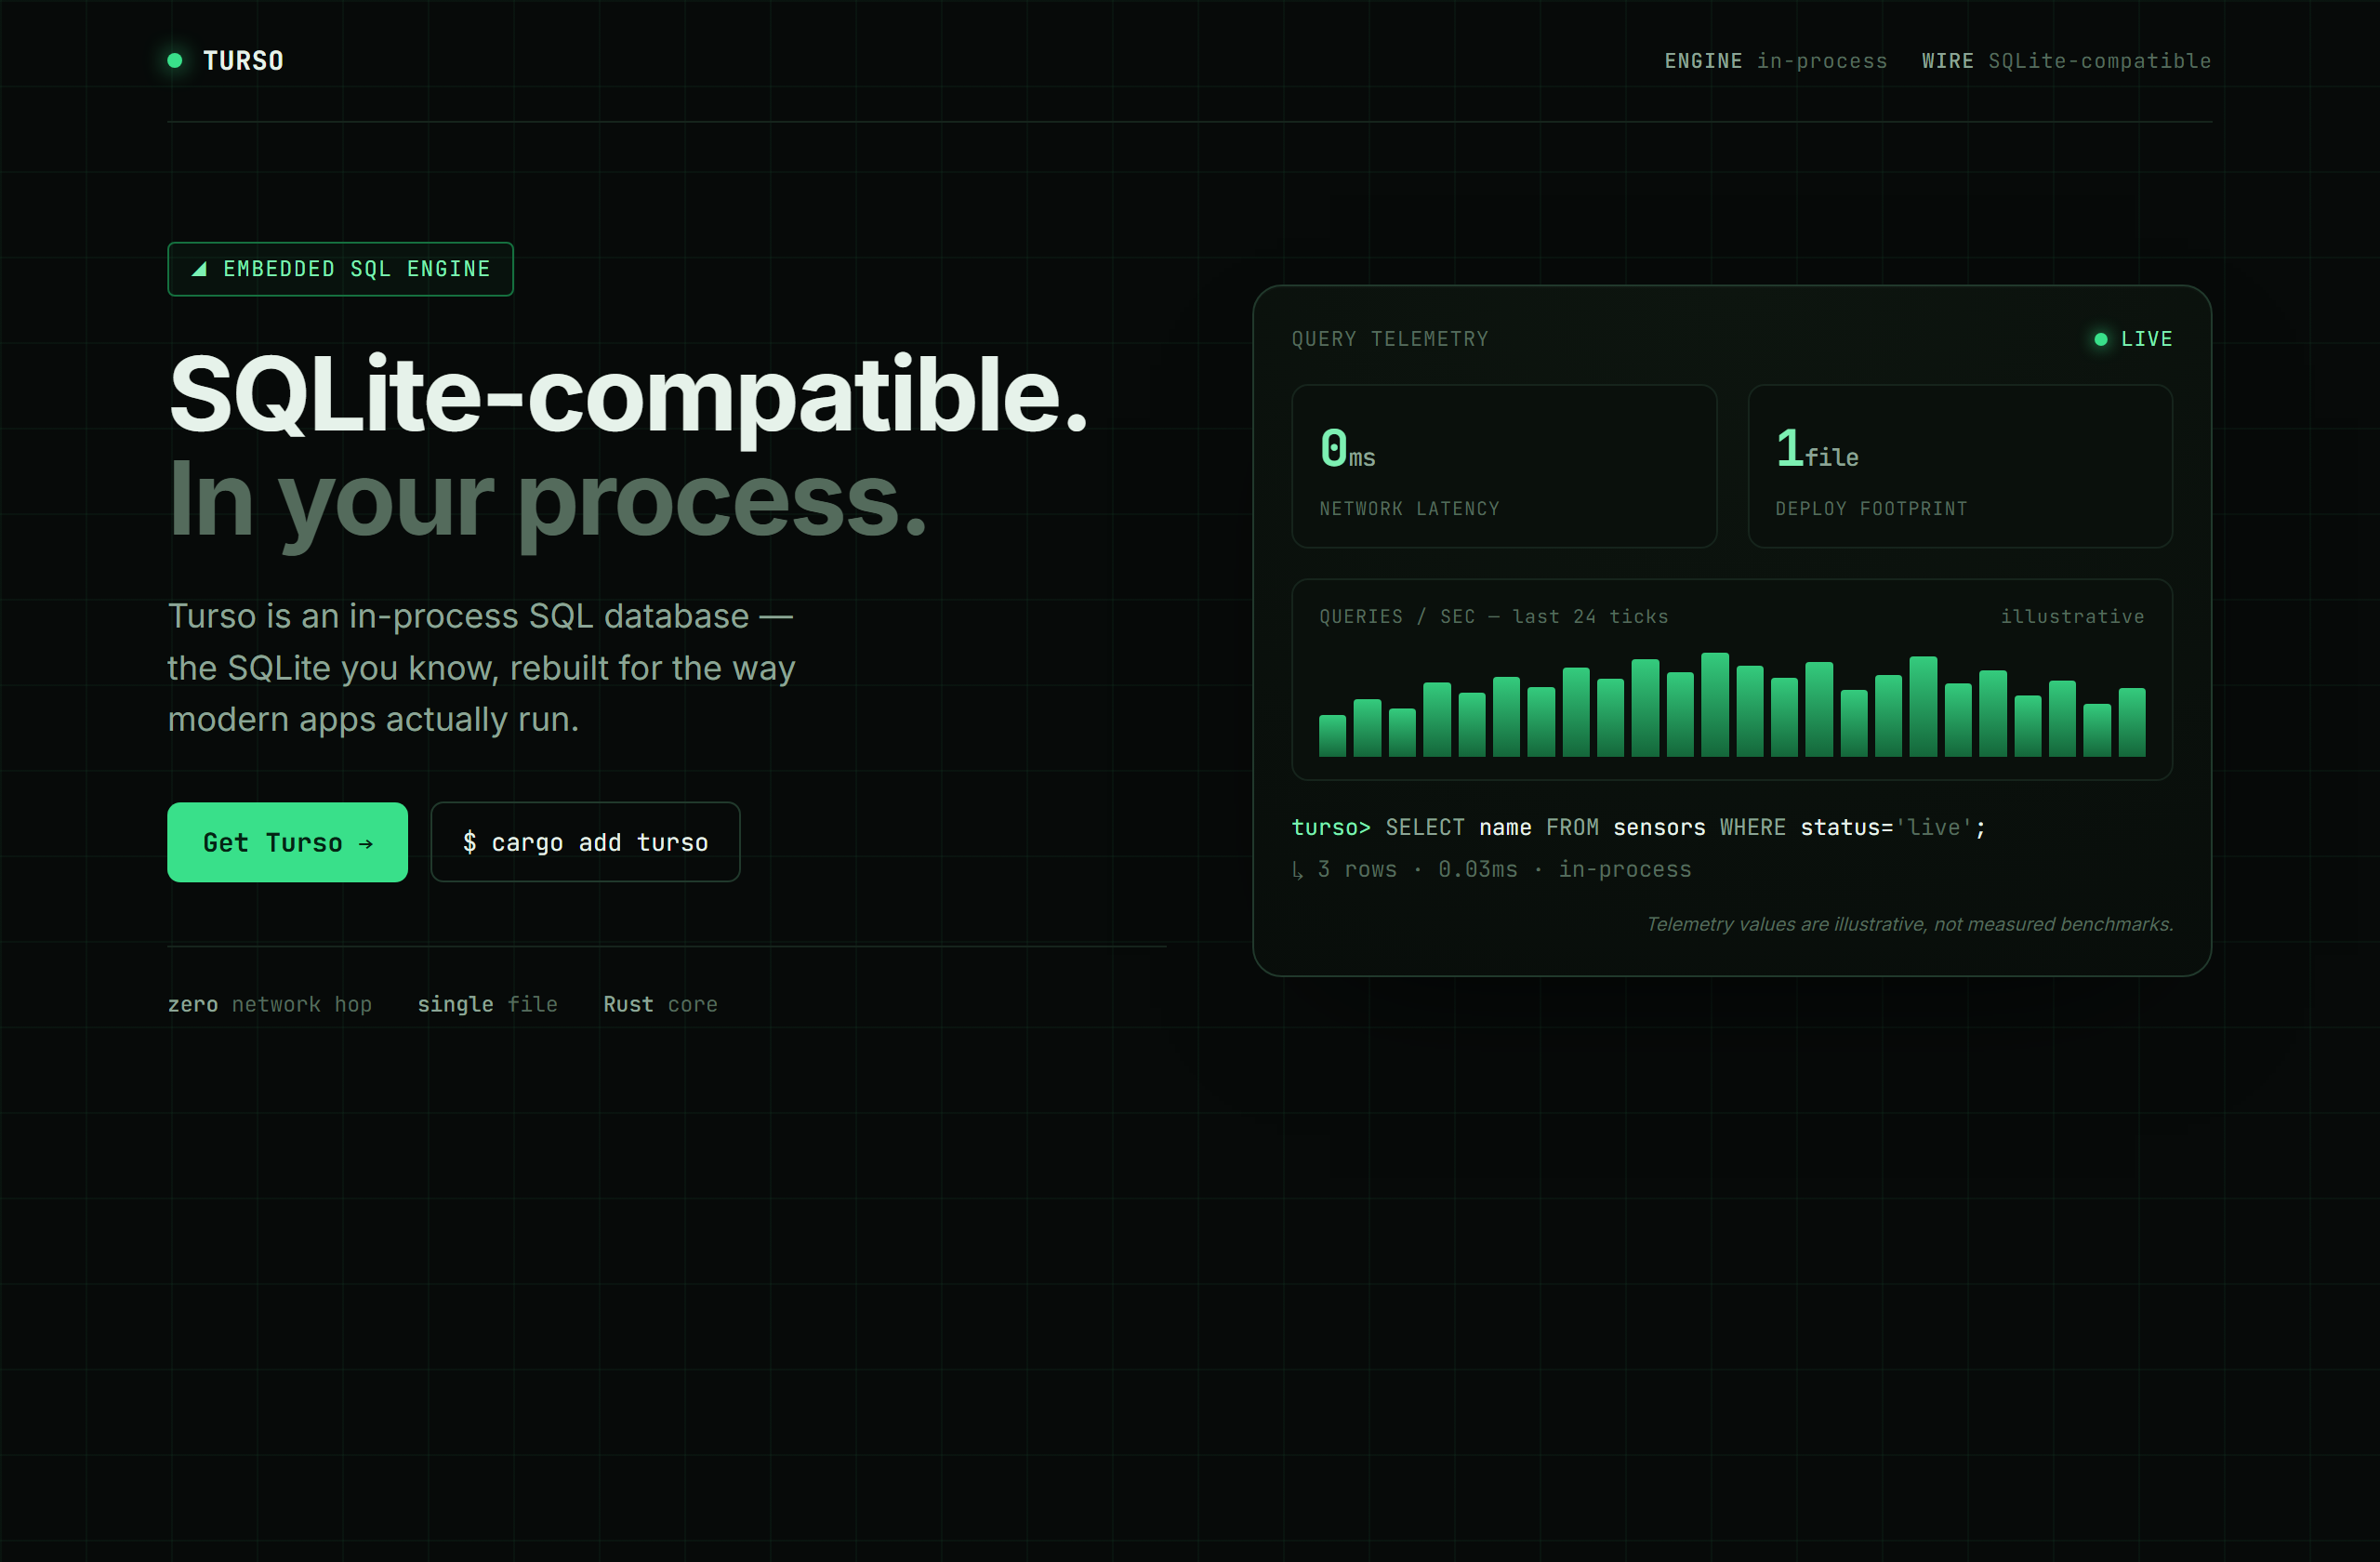Click the triangle icon in Embedded SQL Engine badge

[x=199, y=269]
